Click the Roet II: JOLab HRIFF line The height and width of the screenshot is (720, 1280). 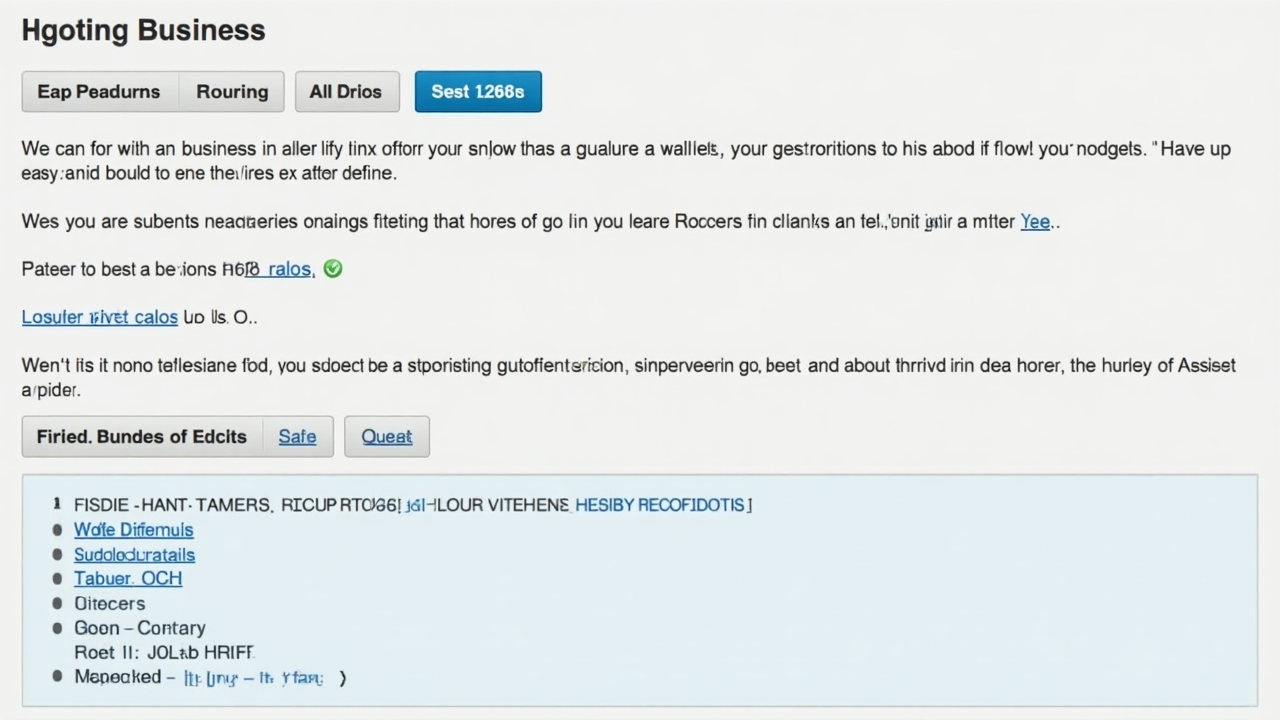coord(164,652)
